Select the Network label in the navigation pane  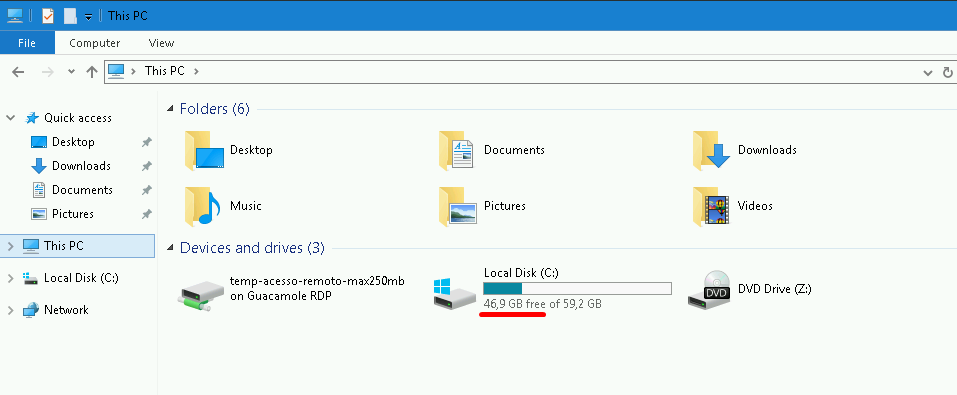coord(66,310)
